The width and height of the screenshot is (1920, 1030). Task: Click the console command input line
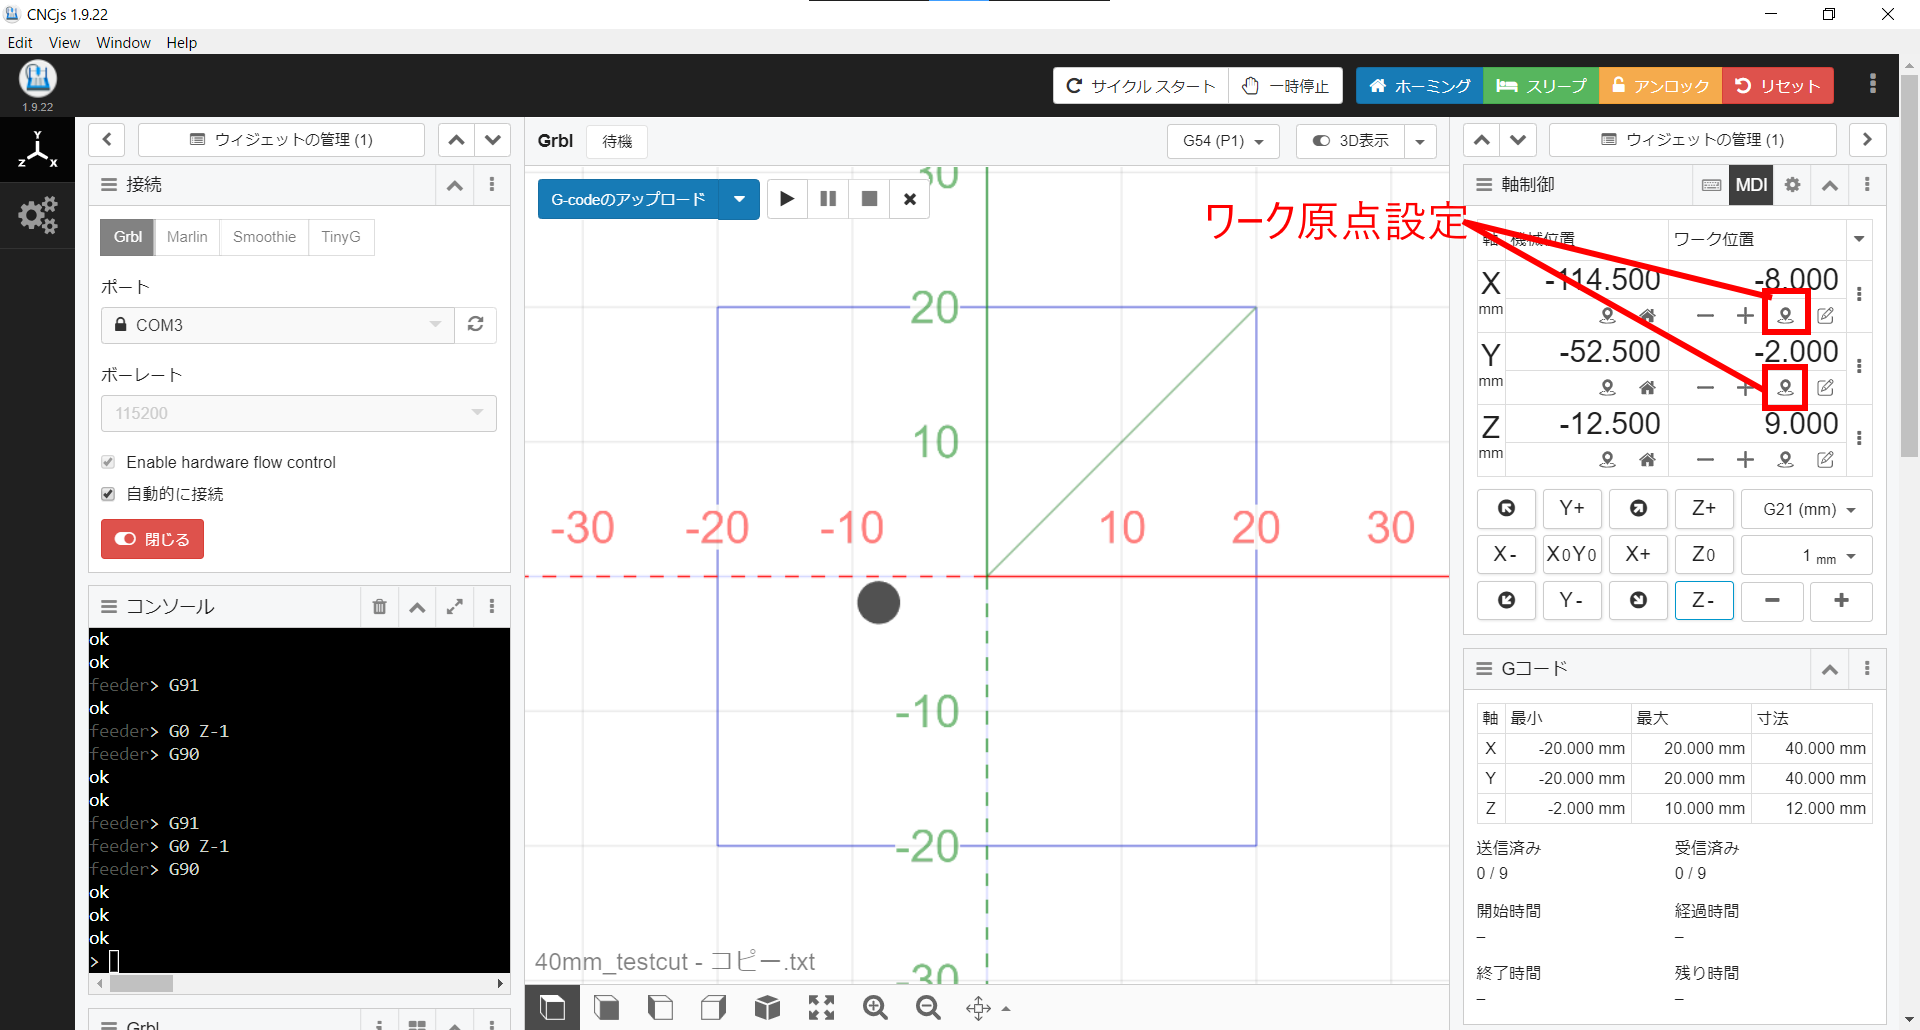(299, 961)
